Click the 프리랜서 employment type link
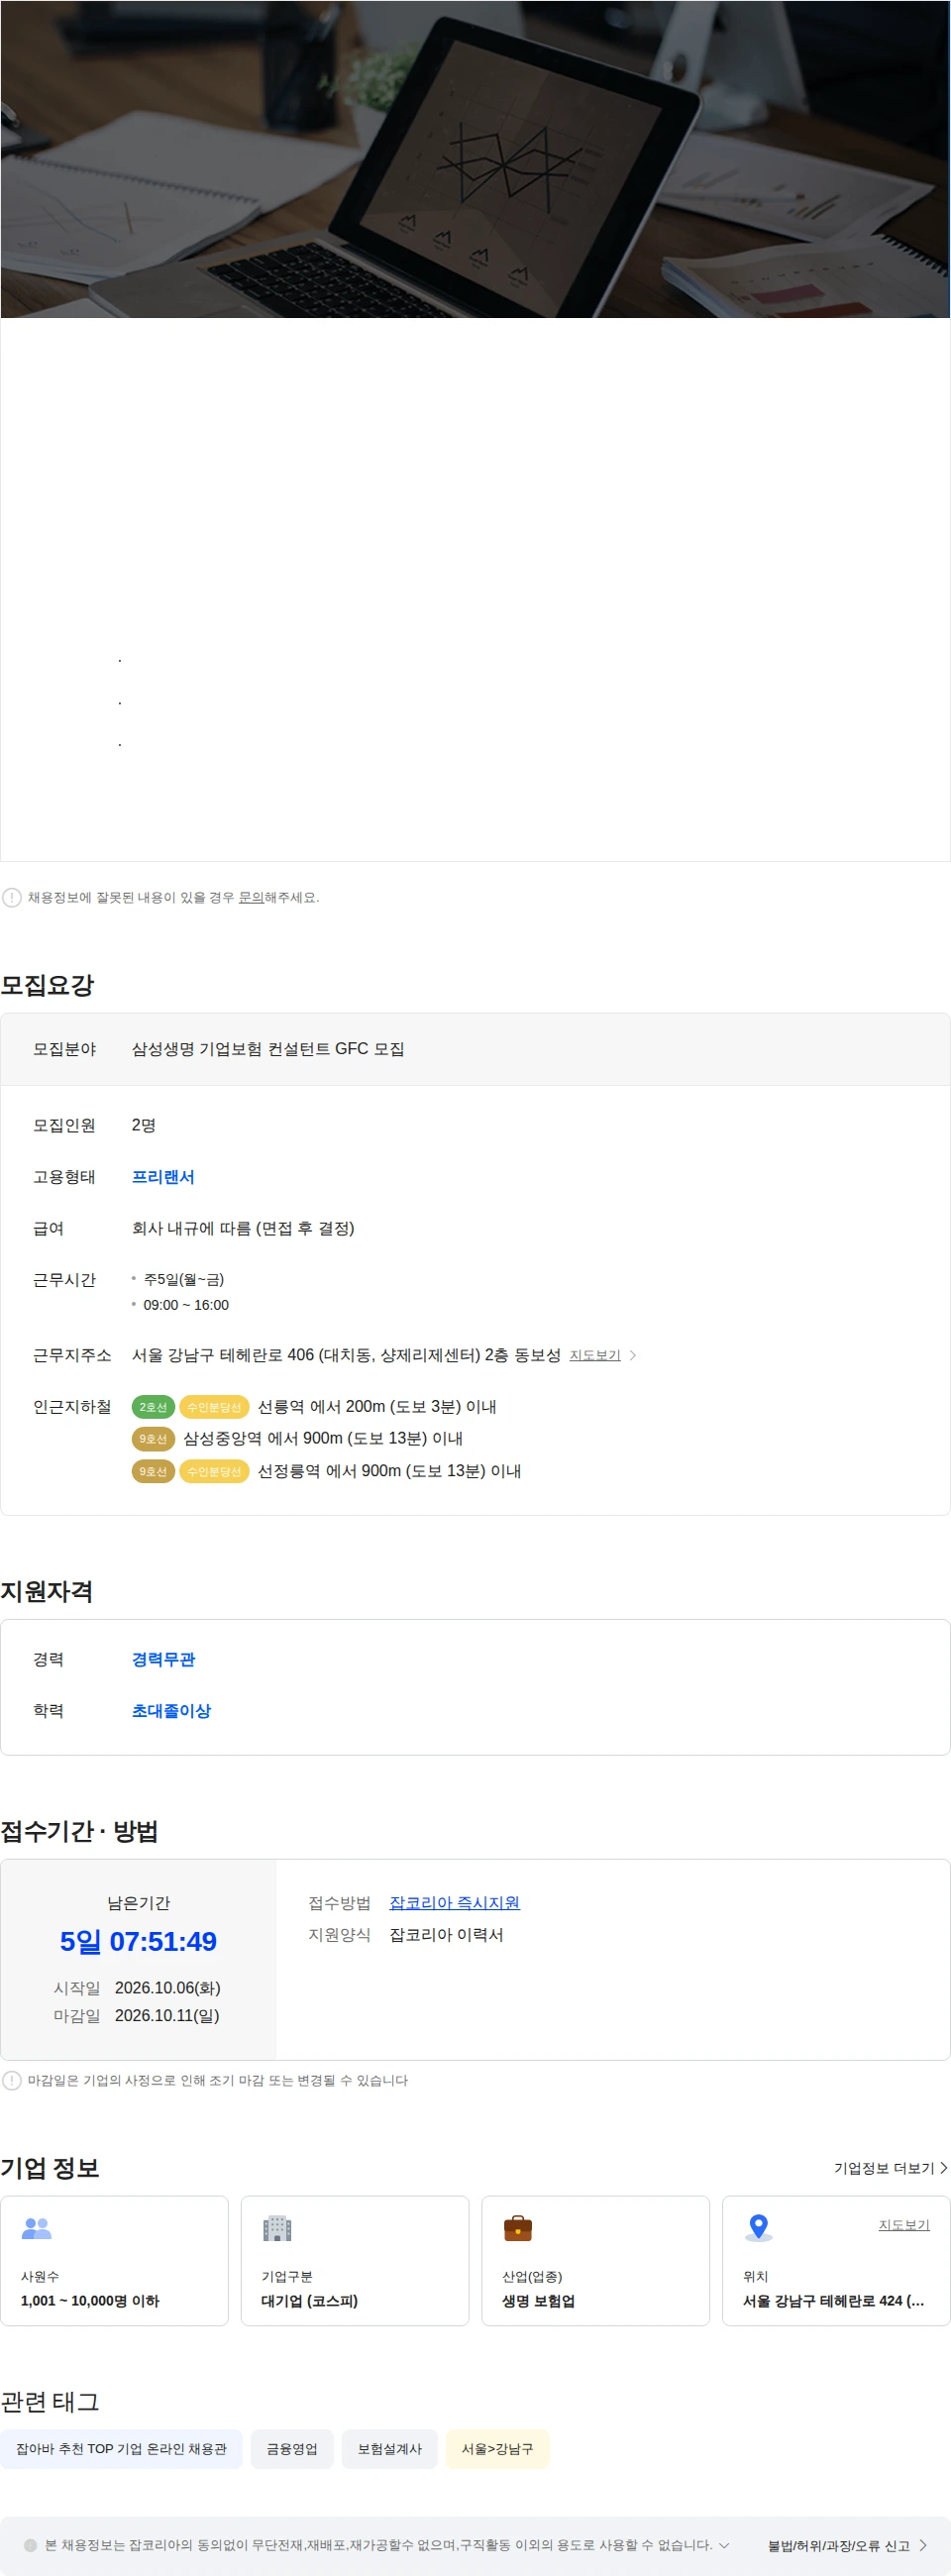Image resolution: width=951 pixels, height=2576 pixels. pyautogui.click(x=163, y=1177)
